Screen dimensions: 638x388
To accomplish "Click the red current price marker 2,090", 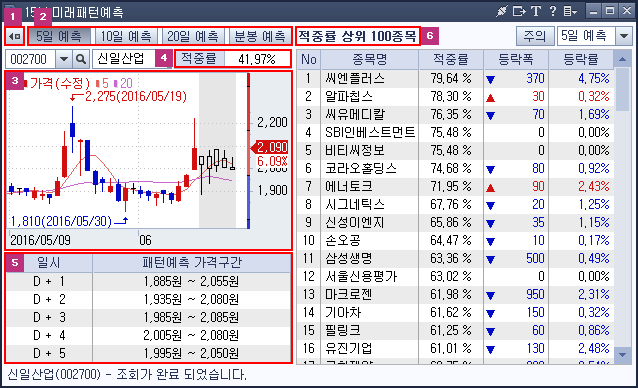I will [270, 147].
